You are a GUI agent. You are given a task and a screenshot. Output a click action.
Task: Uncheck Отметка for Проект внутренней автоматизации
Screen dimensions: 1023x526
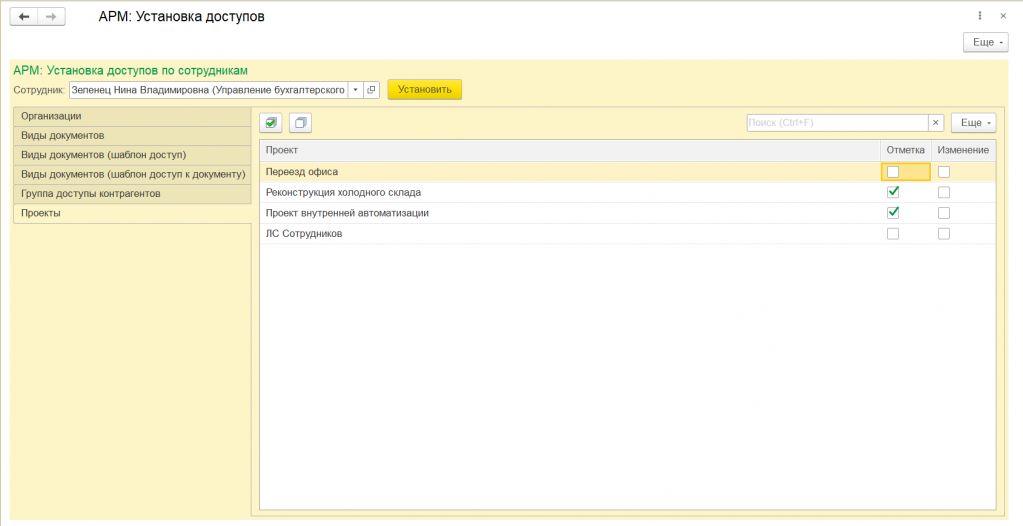click(x=893, y=213)
